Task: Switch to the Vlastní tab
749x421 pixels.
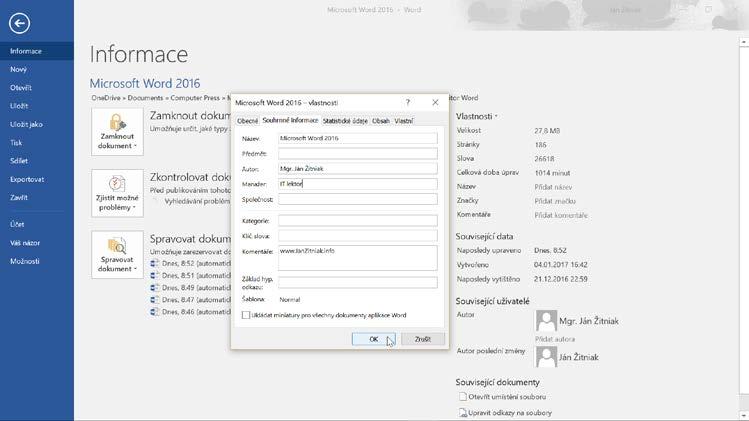Action: point(404,121)
